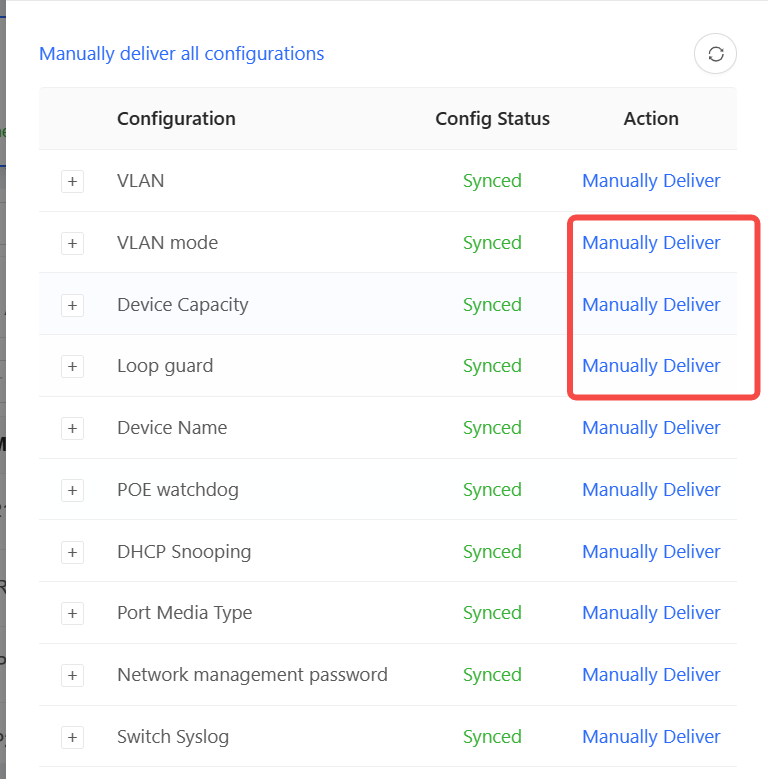Click the refresh icon button
Viewport: 768px width, 779px height.
click(x=715, y=54)
